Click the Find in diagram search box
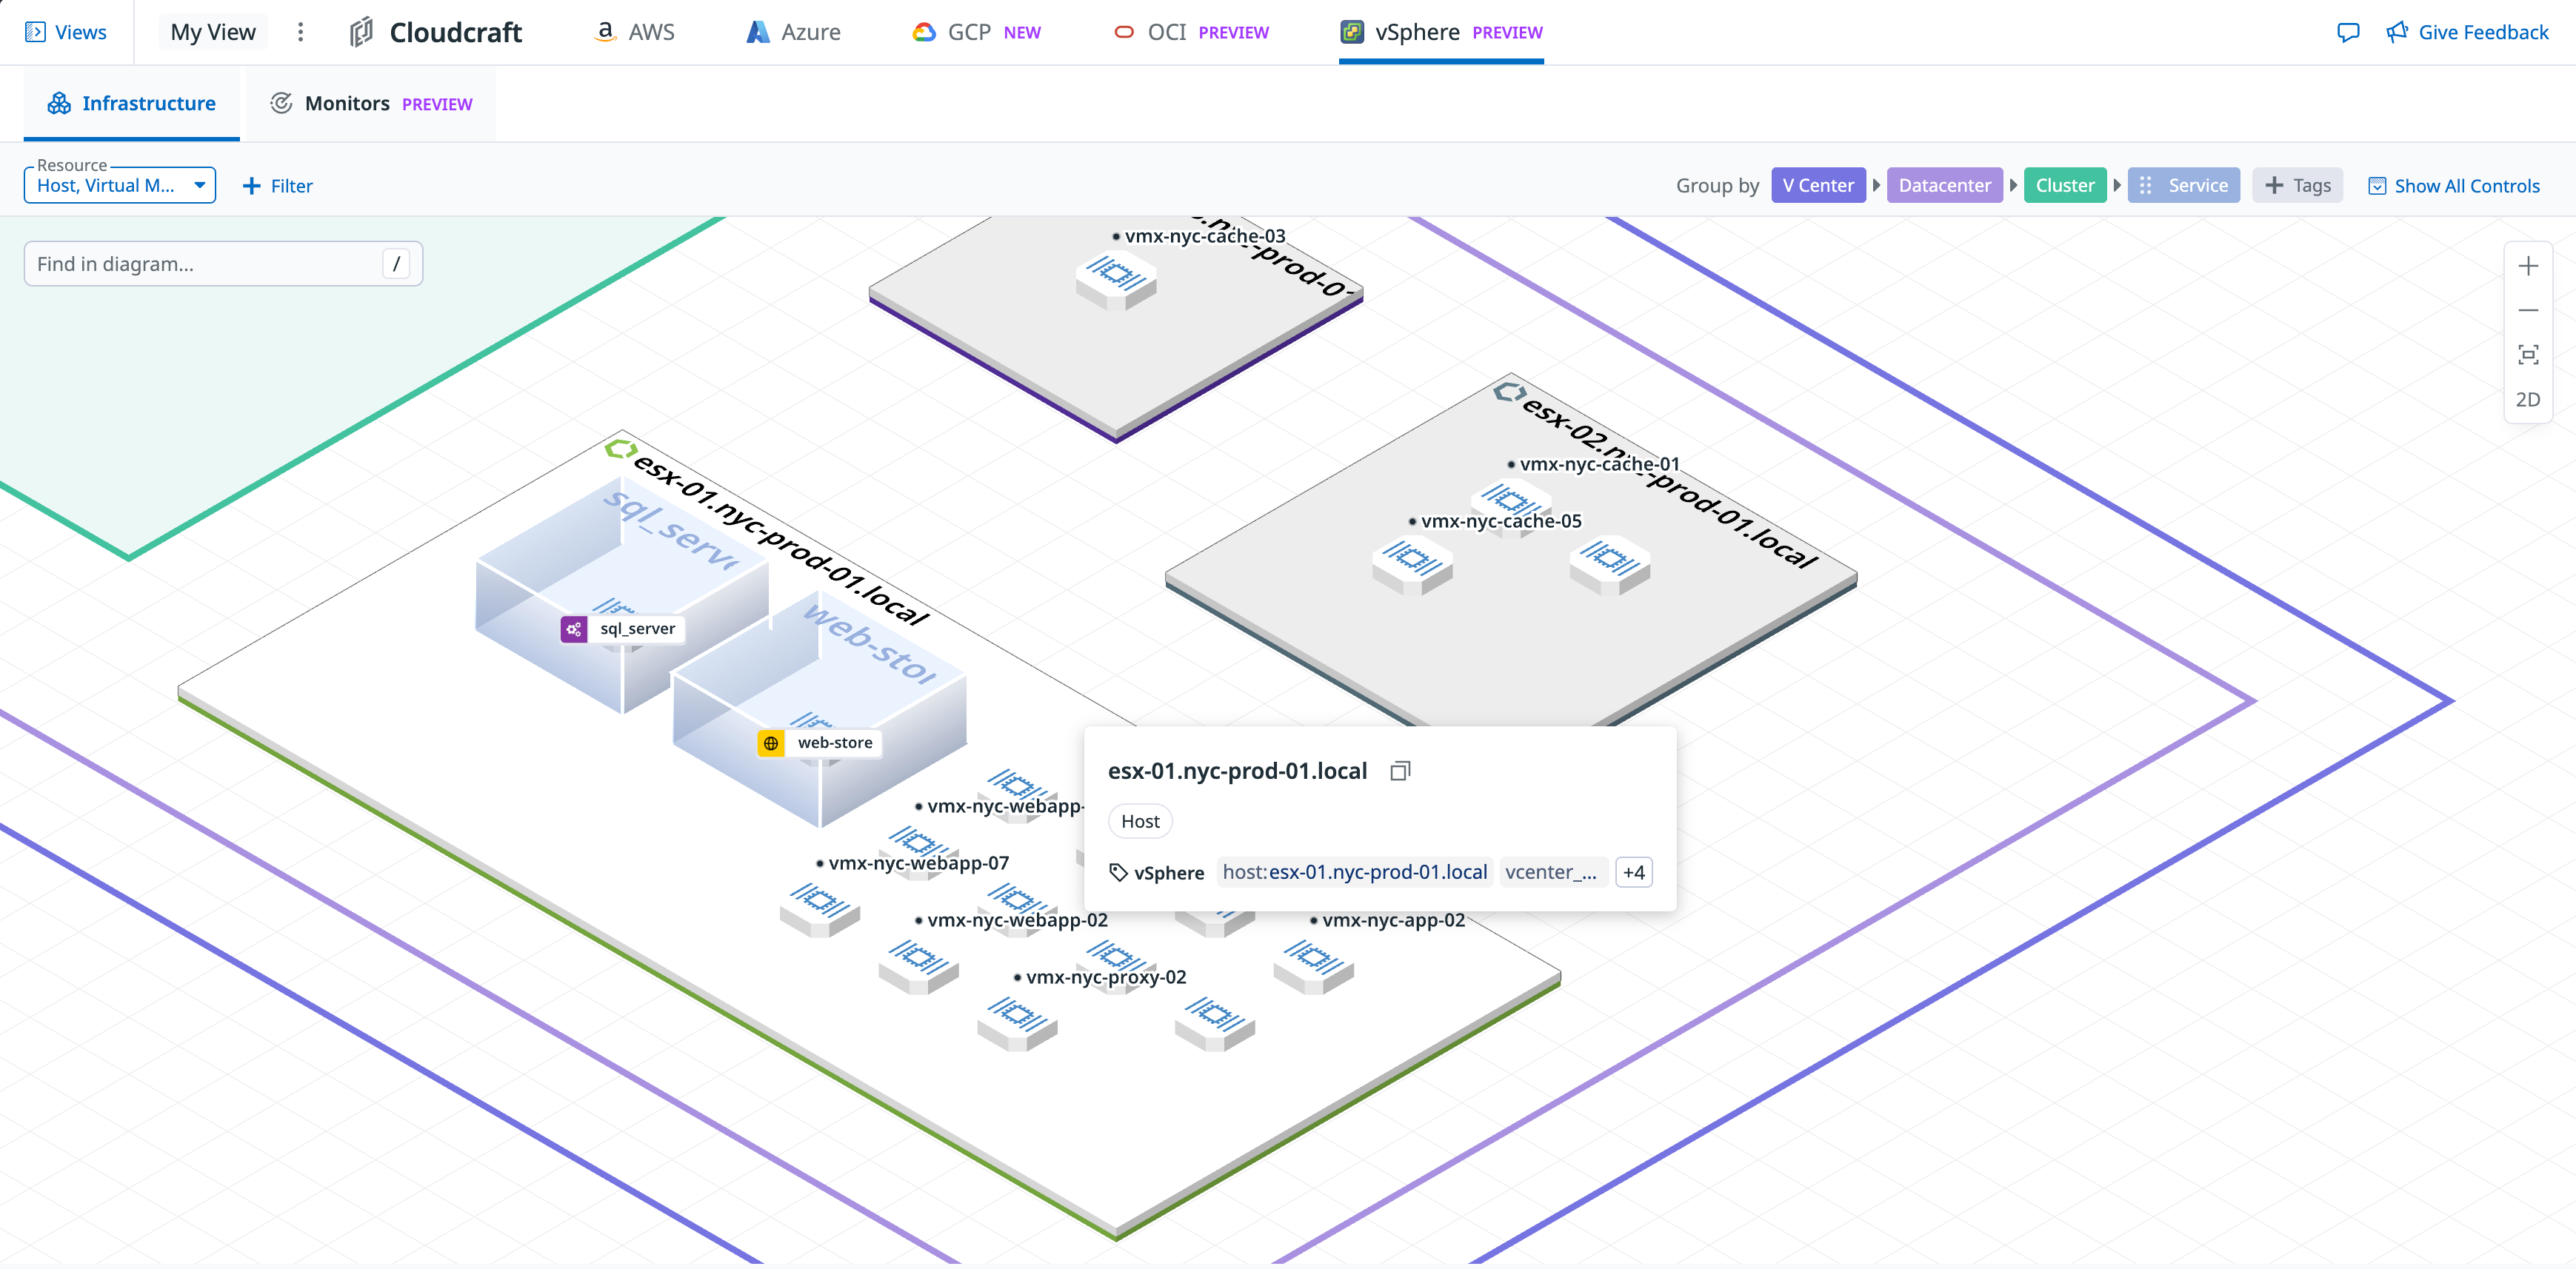This screenshot has width=2576, height=1269. click(223, 264)
